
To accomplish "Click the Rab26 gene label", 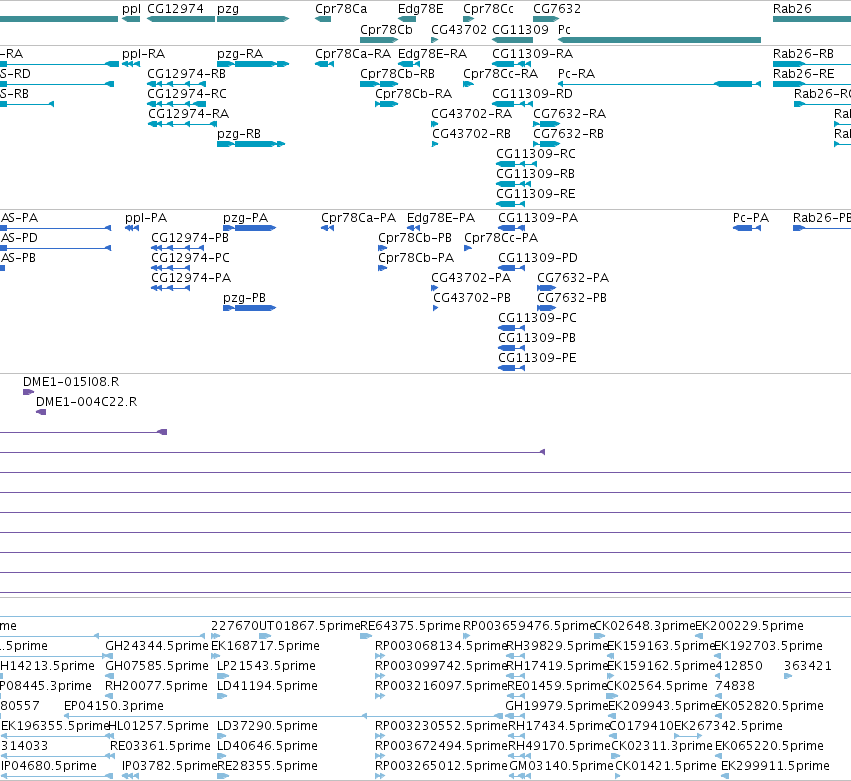I will coord(792,9).
